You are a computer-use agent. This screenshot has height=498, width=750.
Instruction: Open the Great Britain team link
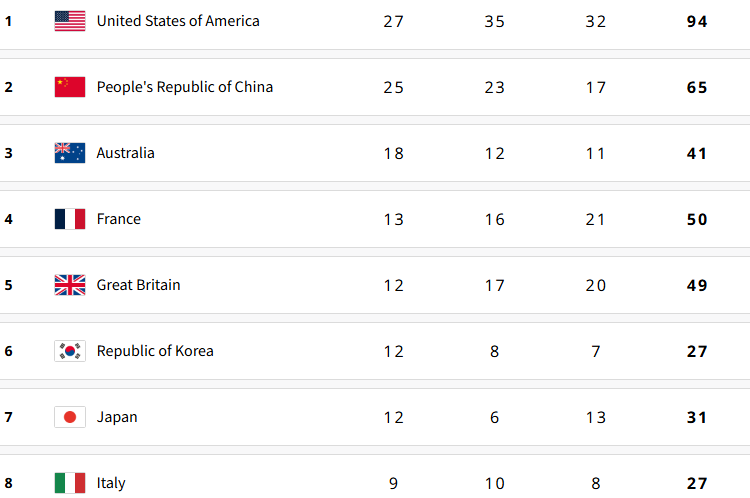tap(139, 285)
